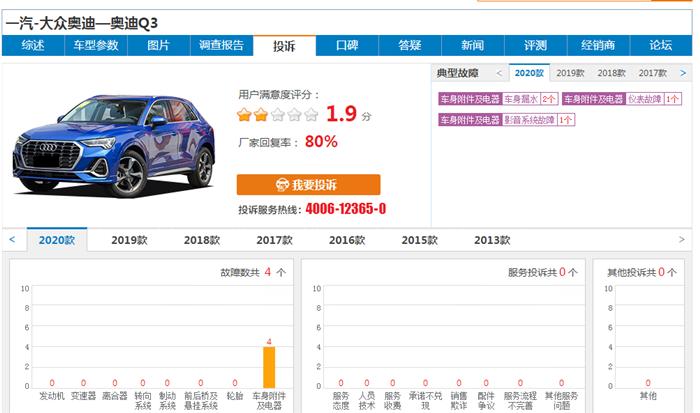Open the 综述 overview tab
The width and height of the screenshot is (700, 413).
click(33, 46)
